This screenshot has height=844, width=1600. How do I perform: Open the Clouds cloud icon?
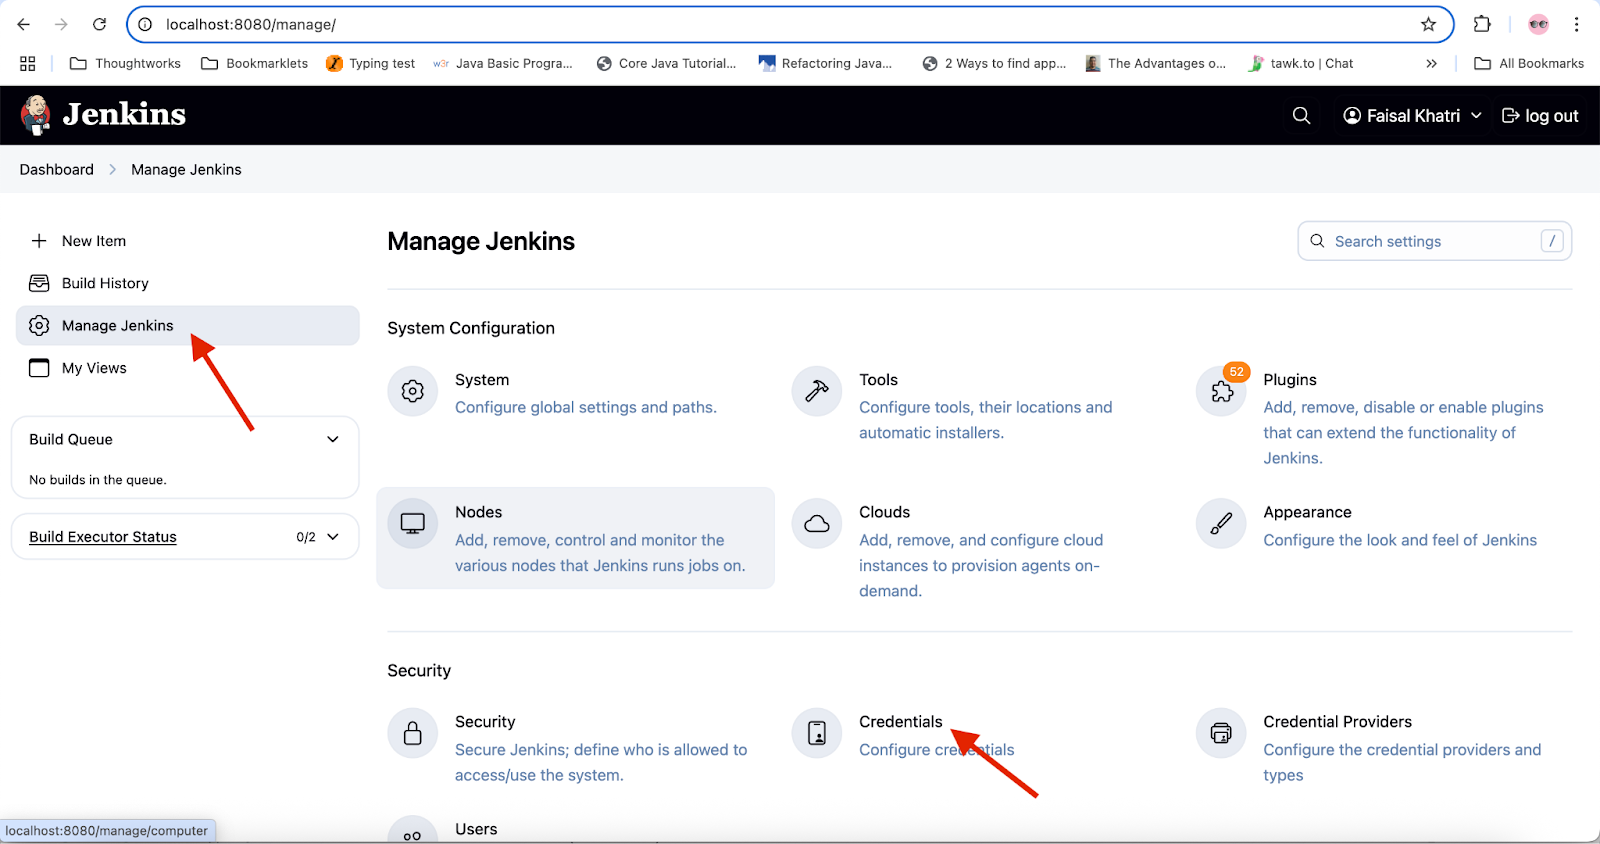(817, 523)
